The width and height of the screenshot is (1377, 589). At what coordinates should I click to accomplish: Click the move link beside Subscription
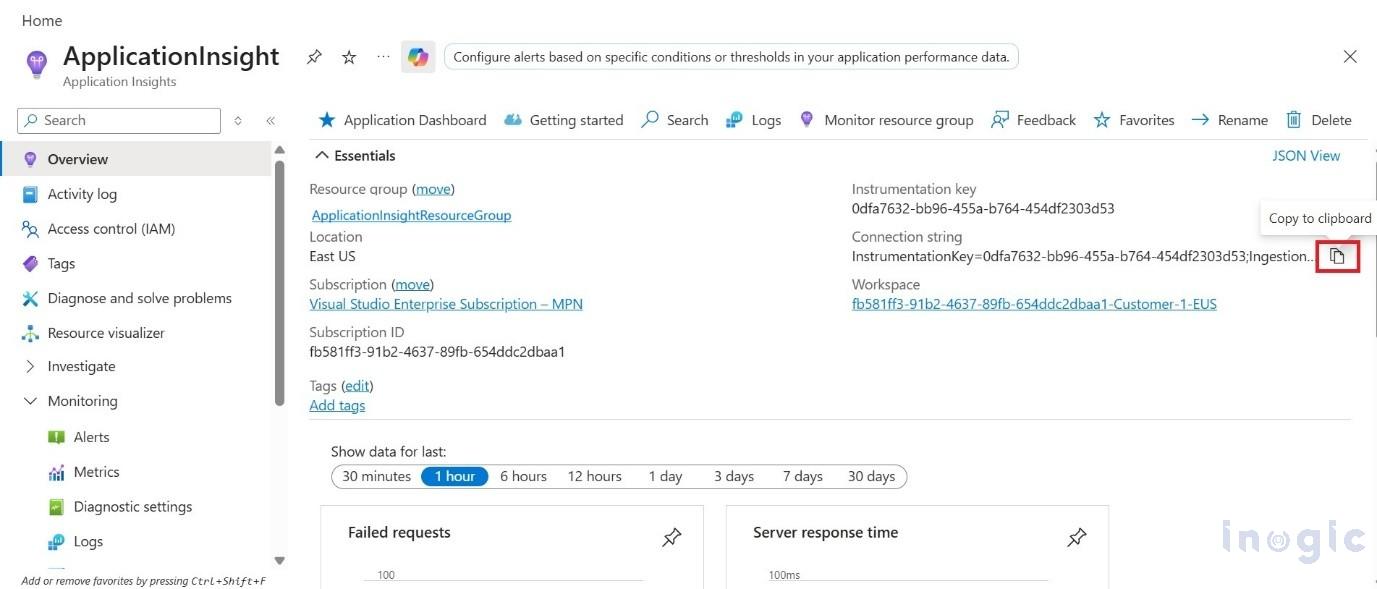pyautogui.click(x=412, y=284)
